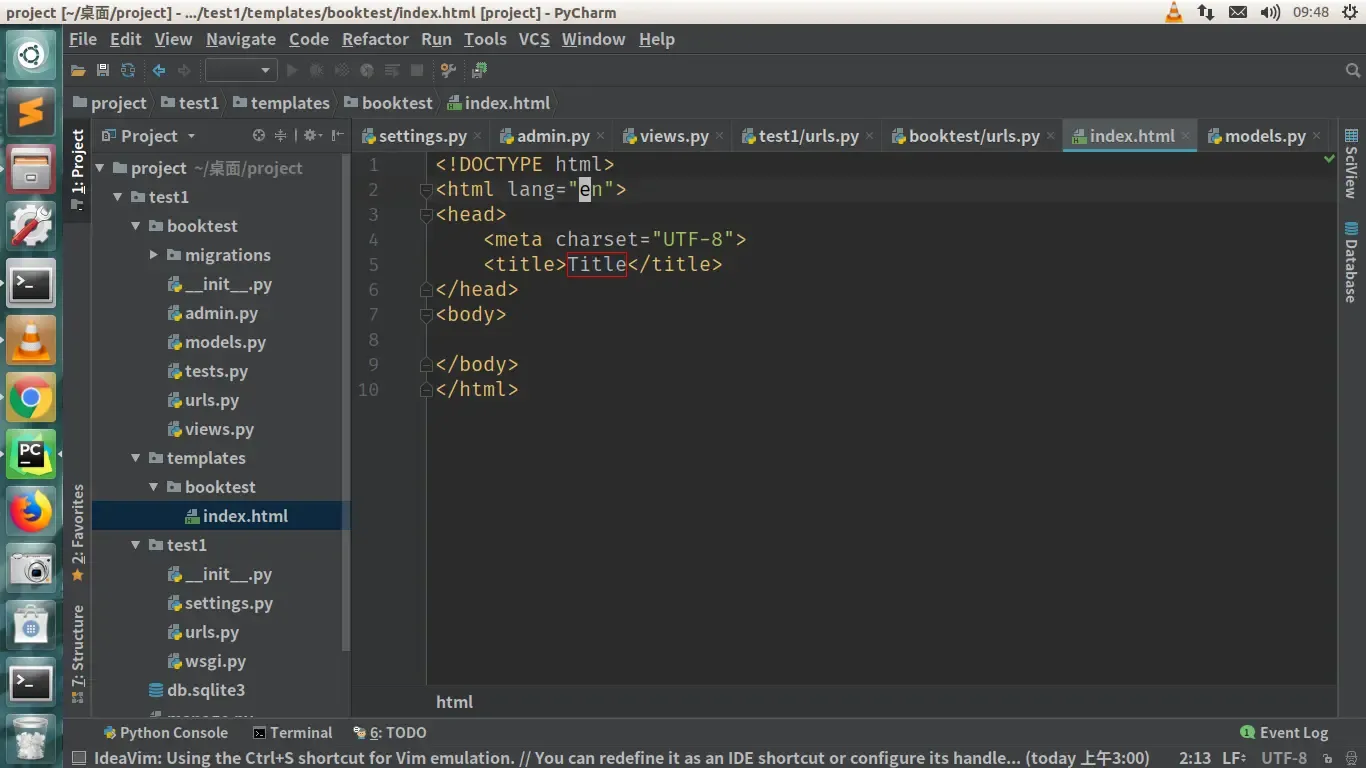The height and width of the screenshot is (768, 1366).
Task: Open the Tools menu
Action: coord(485,39)
